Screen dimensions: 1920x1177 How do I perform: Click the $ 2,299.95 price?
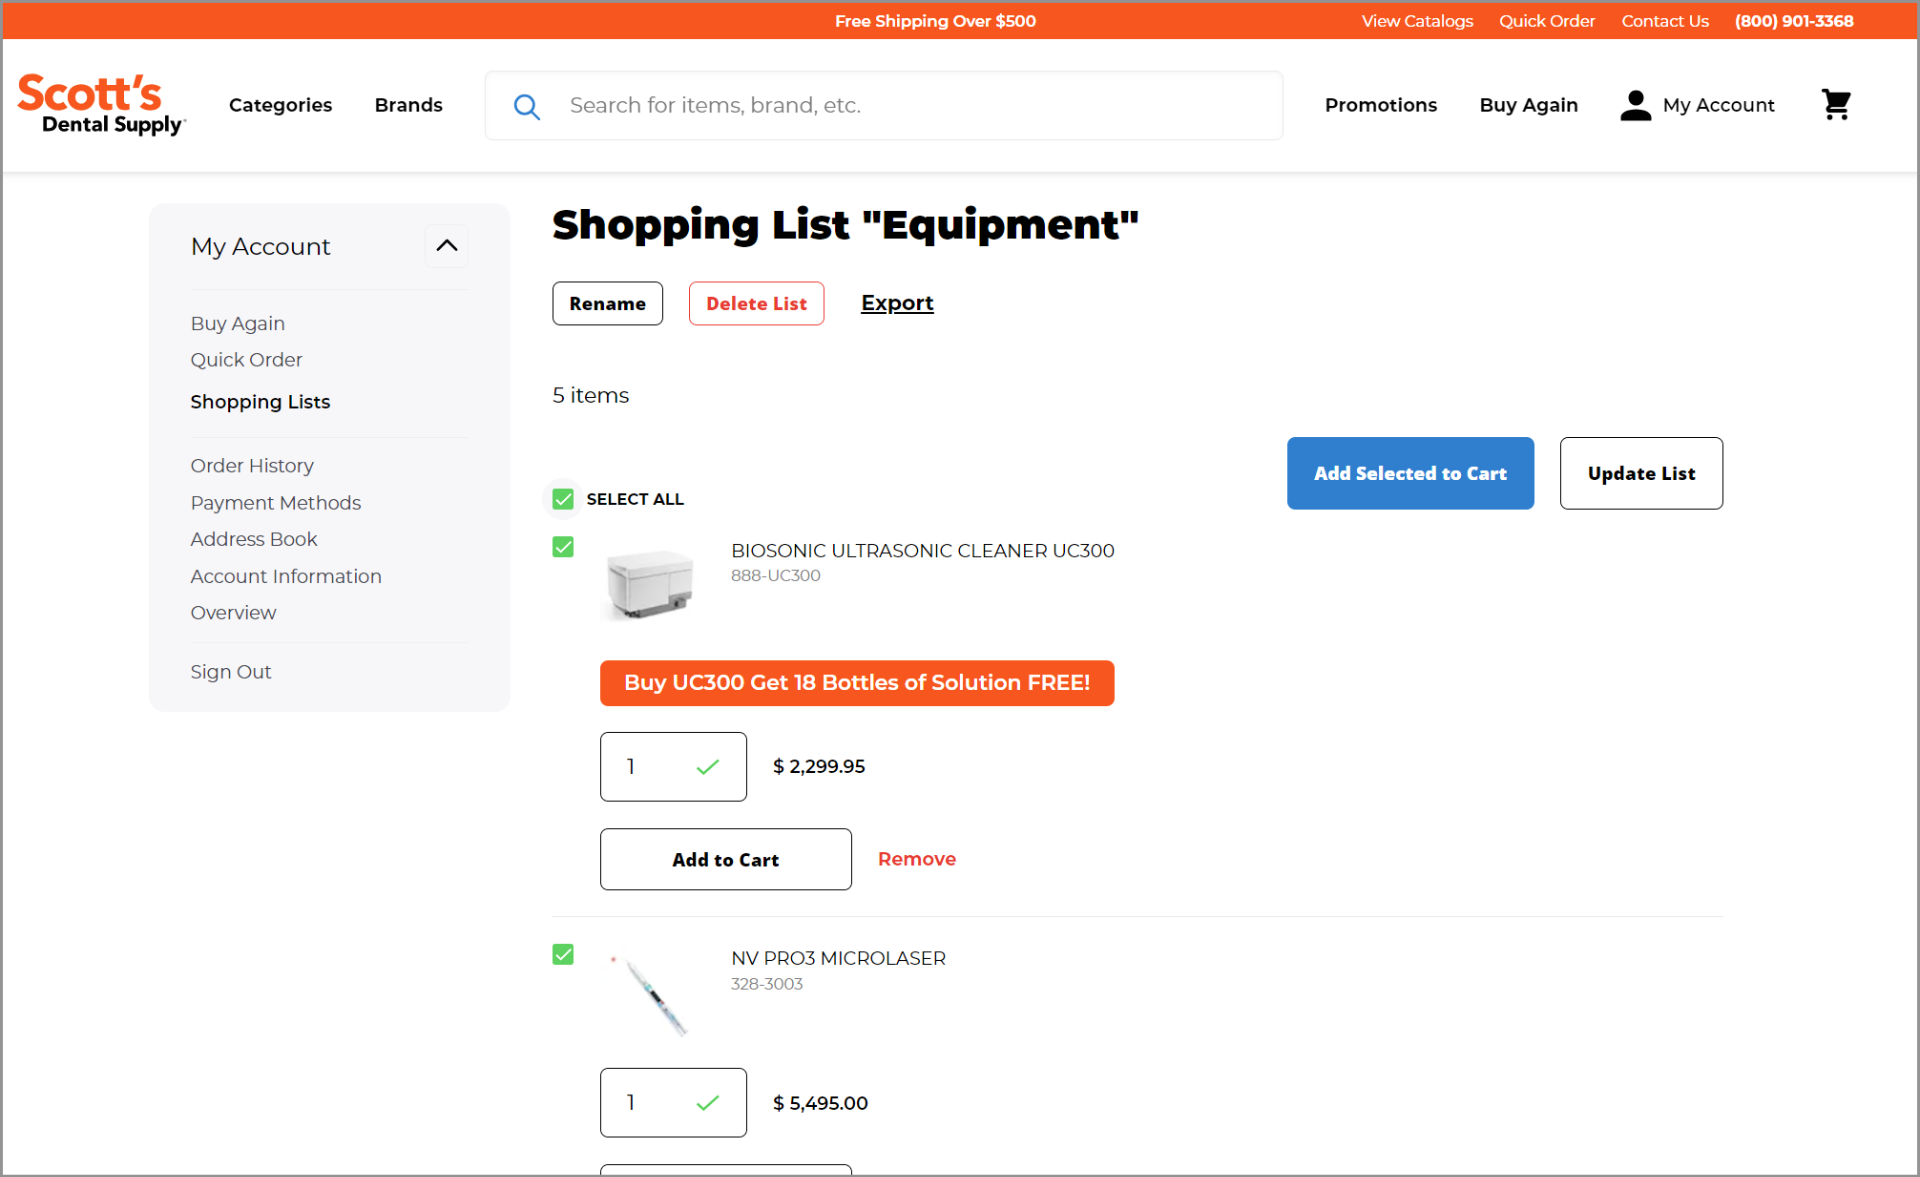click(818, 767)
